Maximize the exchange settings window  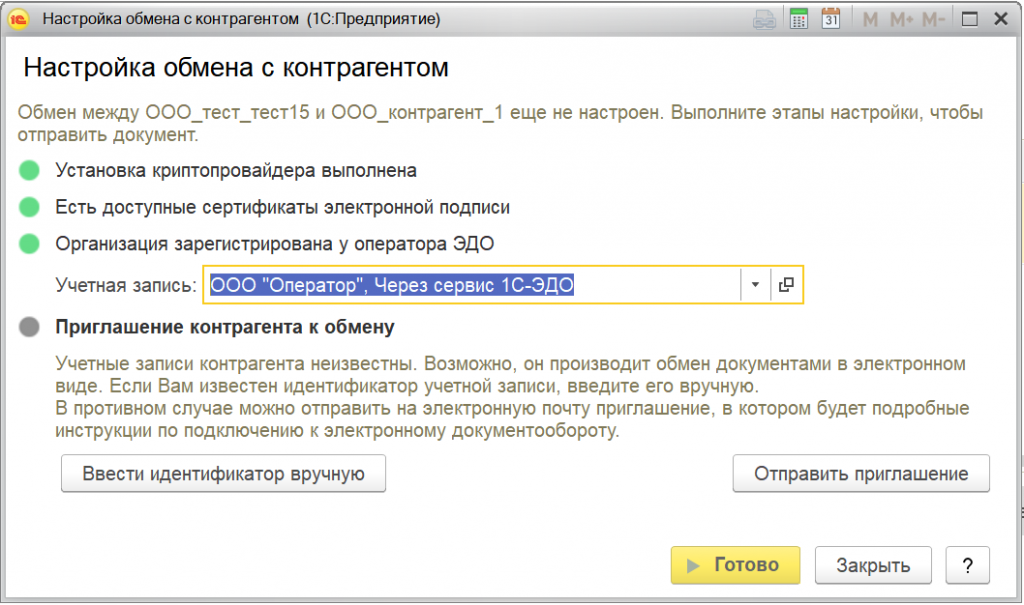coord(970,20)
